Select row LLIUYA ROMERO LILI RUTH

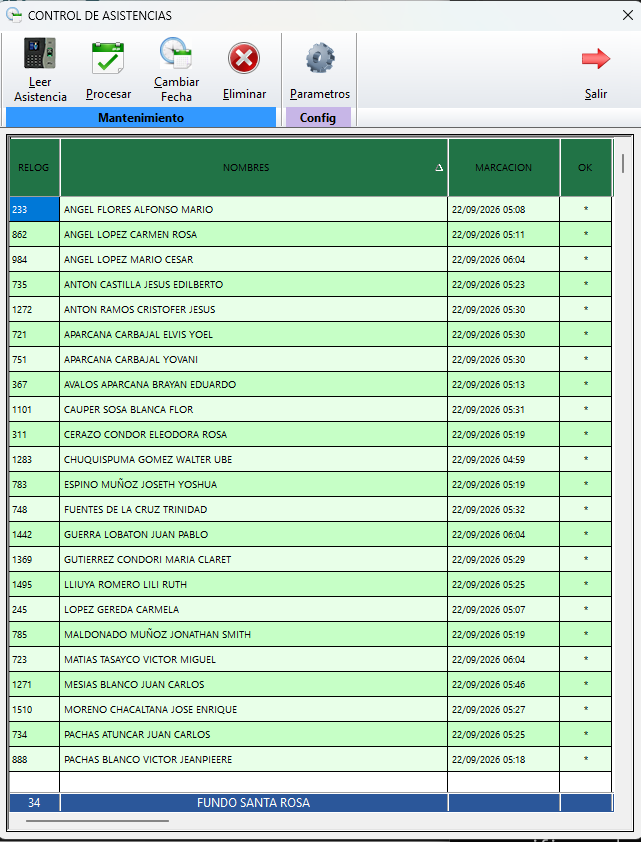pos(310,584)
